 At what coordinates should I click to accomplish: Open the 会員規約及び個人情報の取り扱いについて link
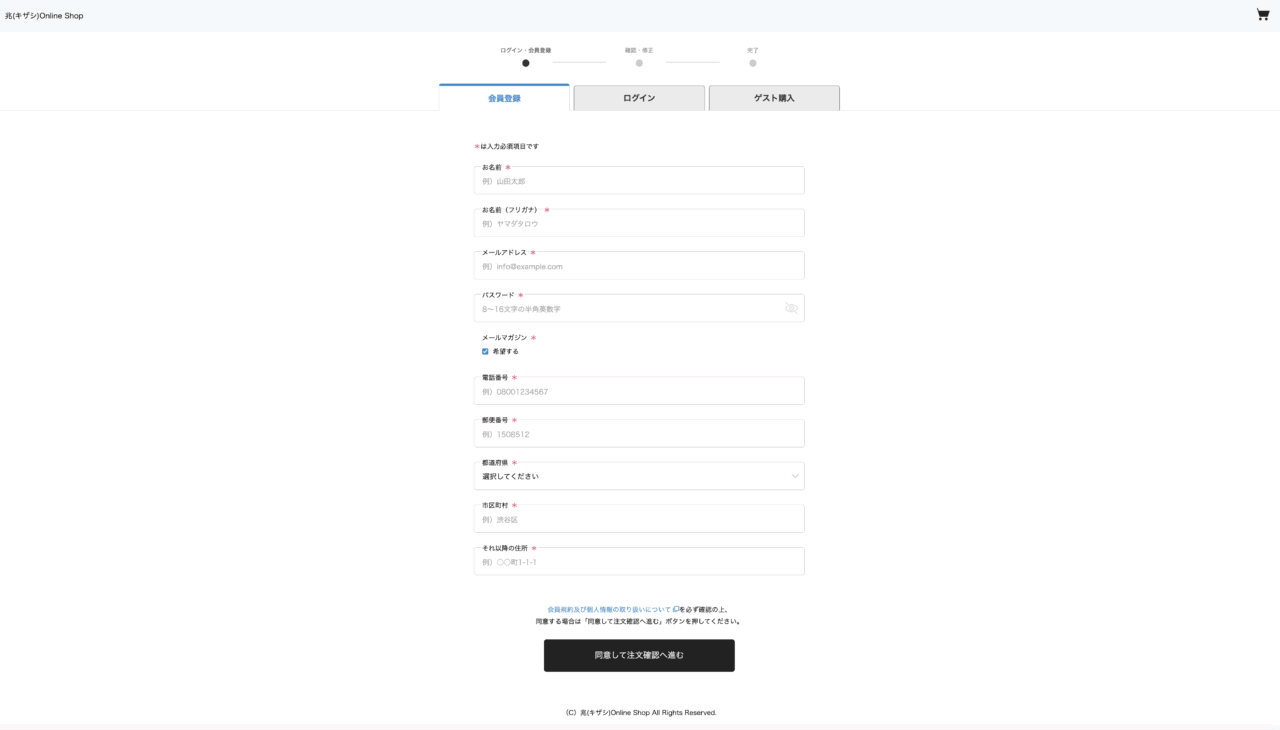pyautogui.click(x=608, y=609)
